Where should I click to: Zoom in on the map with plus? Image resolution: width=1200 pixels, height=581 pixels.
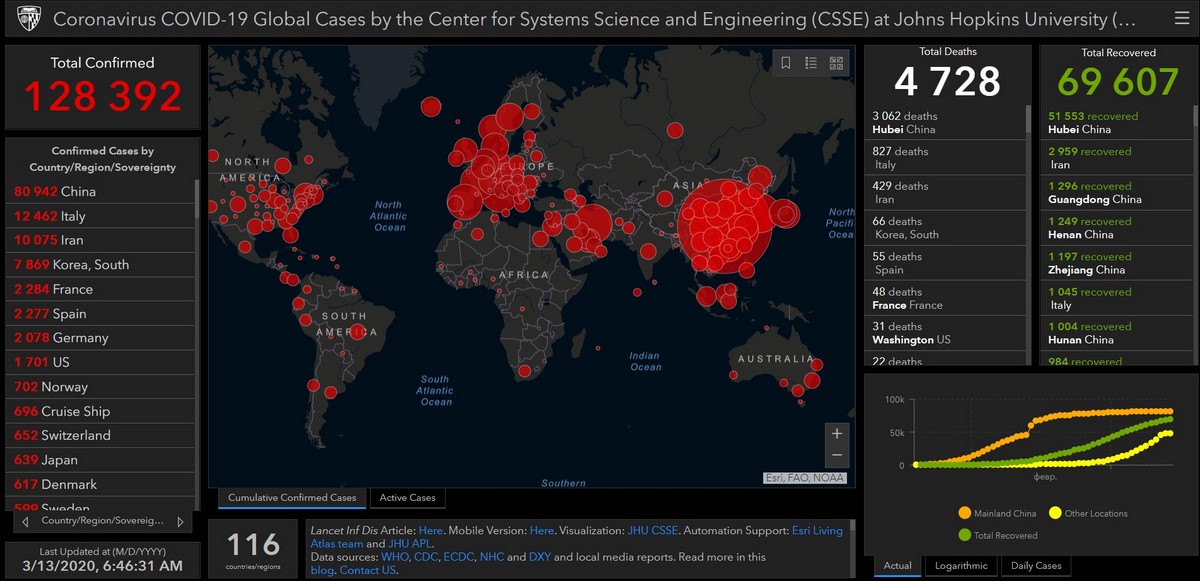coord(837,434)
